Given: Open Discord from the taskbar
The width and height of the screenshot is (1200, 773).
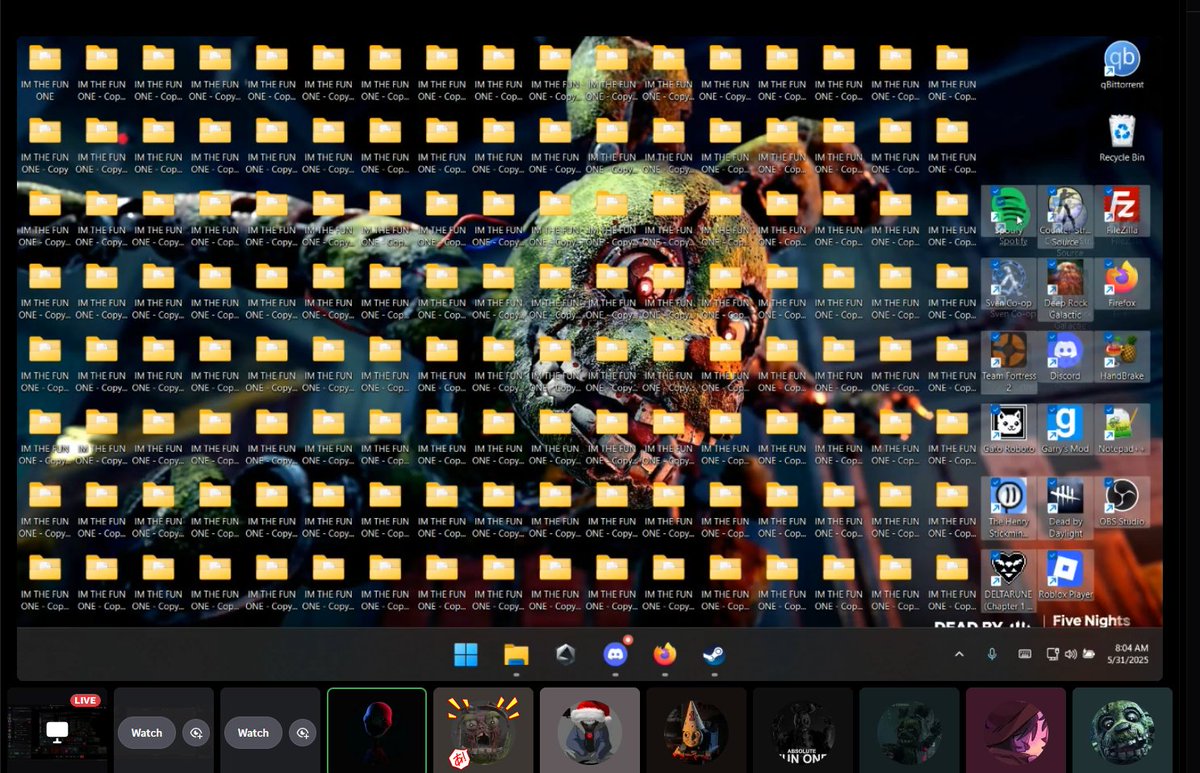Looking at the screenshot, I should (615, 654).
